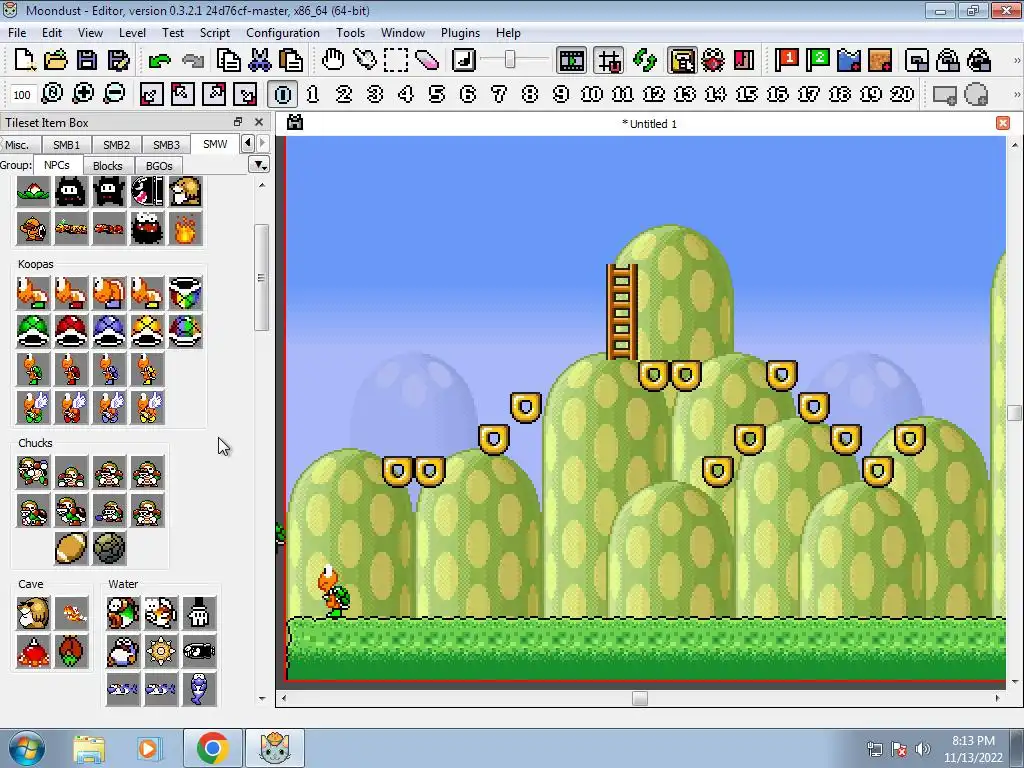Close the Tileset Item Box panel
The width and height of the screenshot is (1024, 768).
point(259,122)
